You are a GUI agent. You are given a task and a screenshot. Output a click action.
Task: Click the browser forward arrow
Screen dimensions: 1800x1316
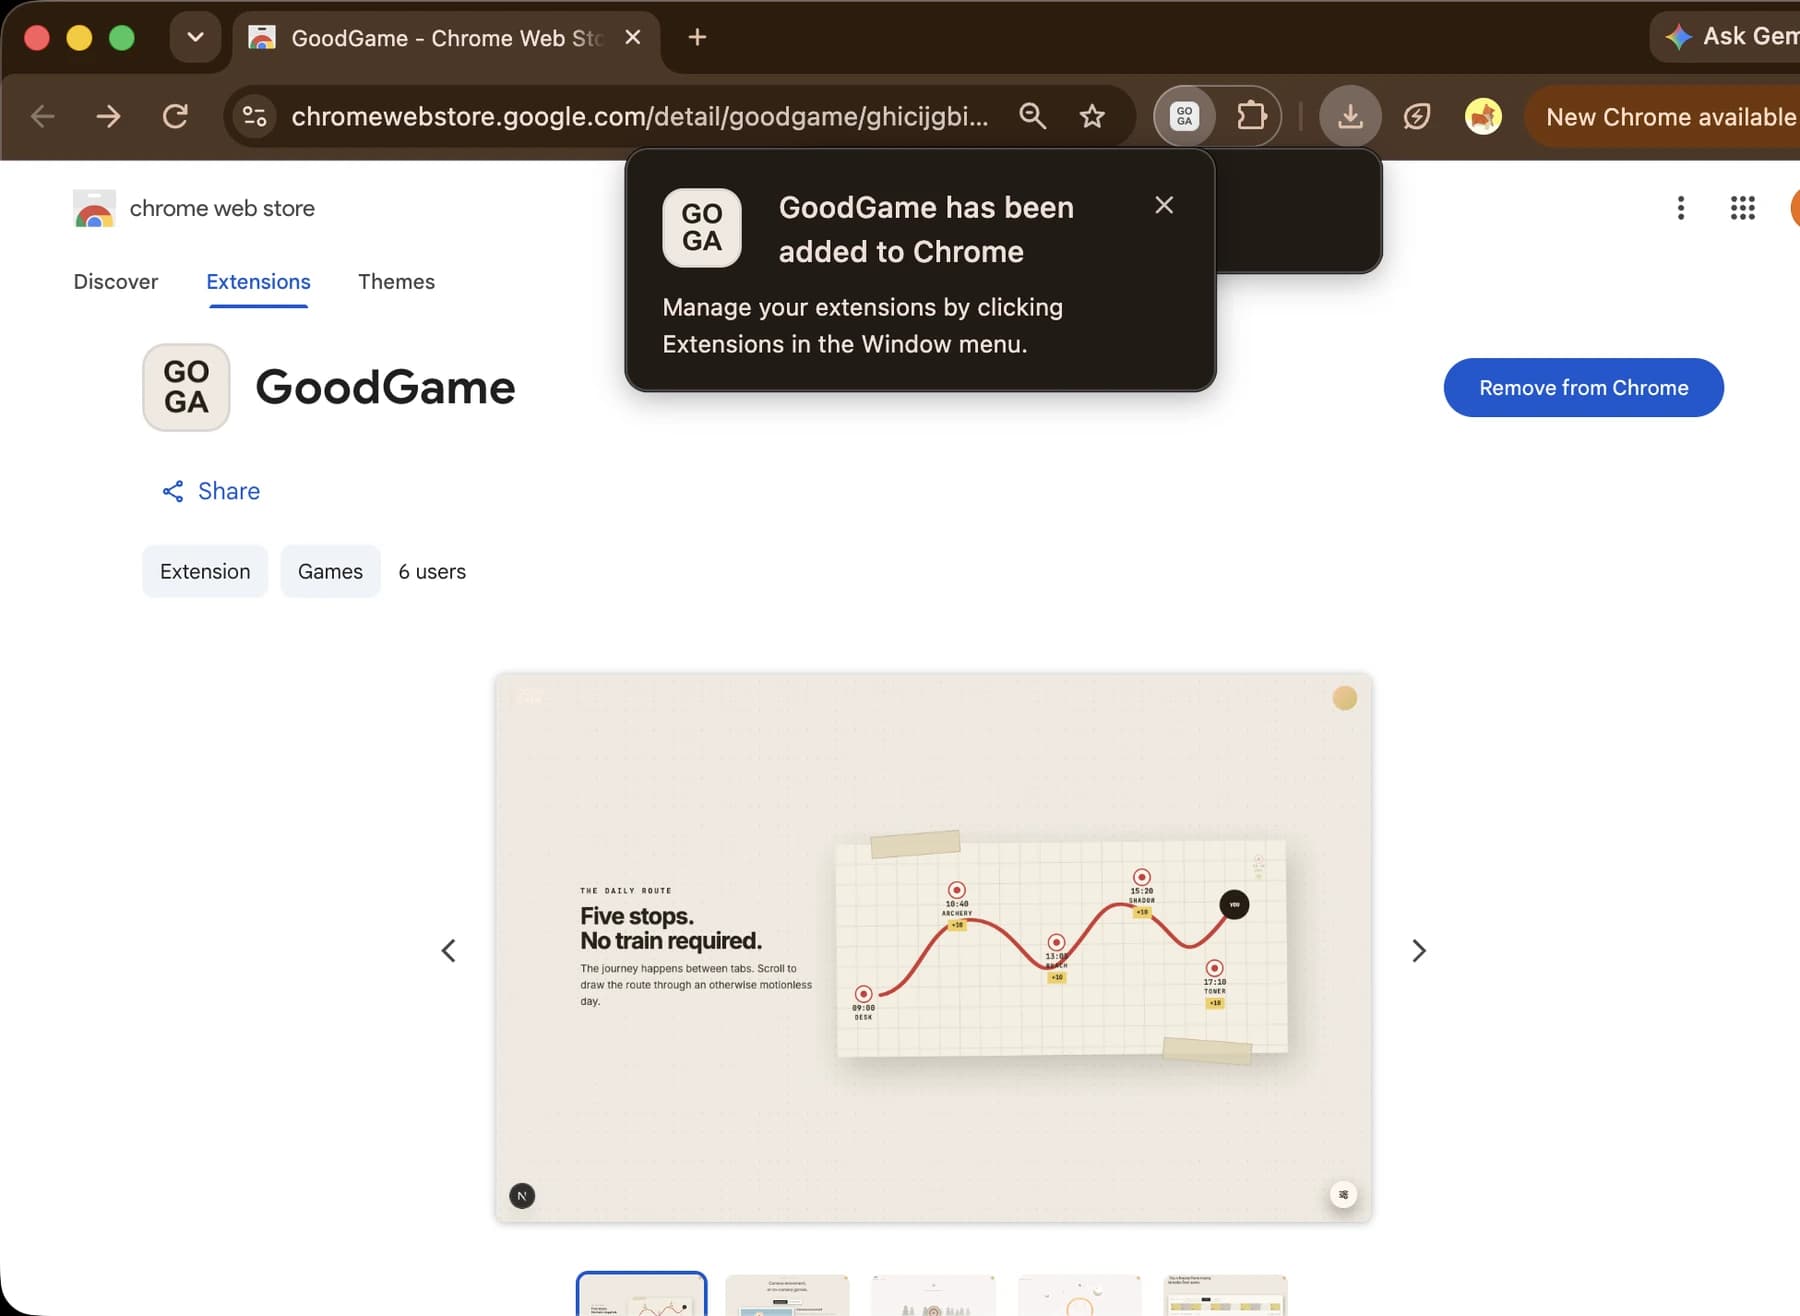(x=108, y=116)
